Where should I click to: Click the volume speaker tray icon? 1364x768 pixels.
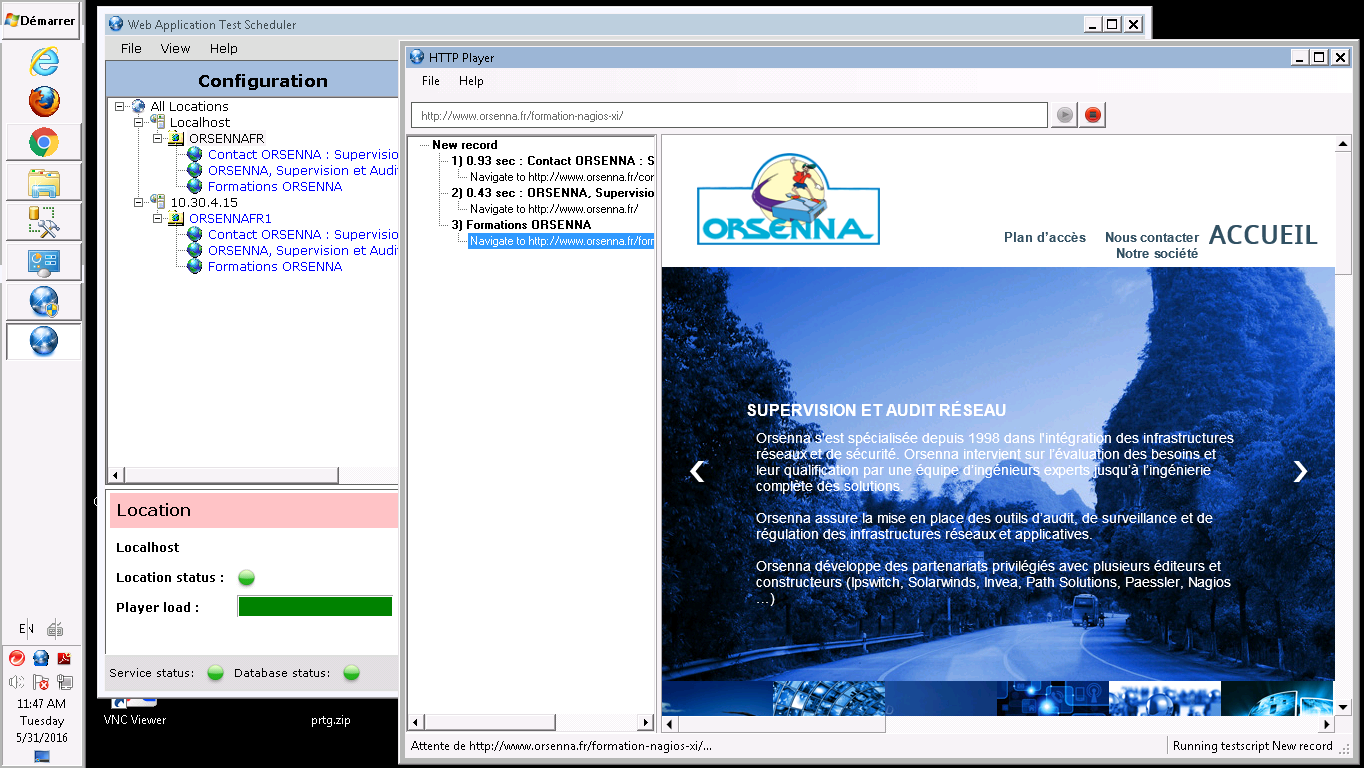click(x=17, y=683)
